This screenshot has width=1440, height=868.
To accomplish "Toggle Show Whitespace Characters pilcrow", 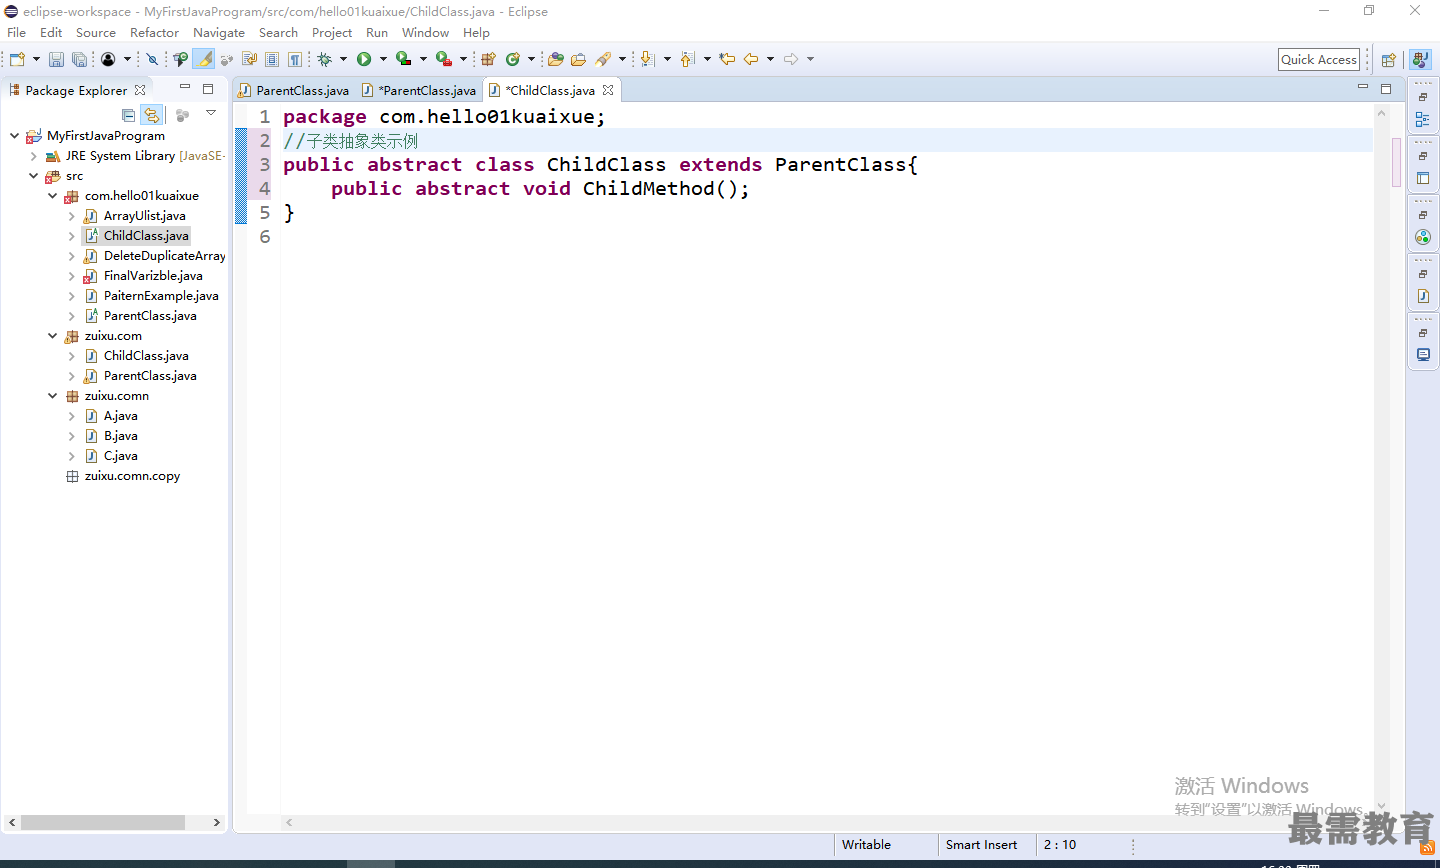I will 295,59.
